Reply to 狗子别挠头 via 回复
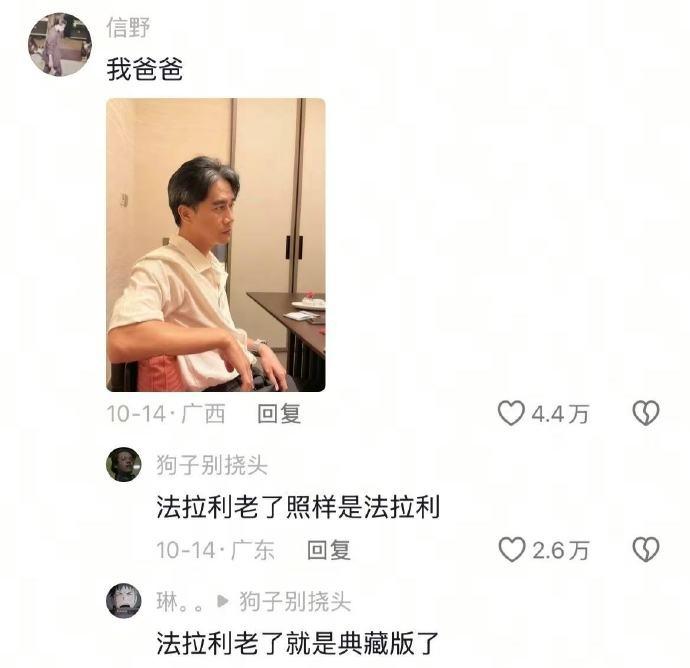The image size is (690, 668). (x=329, y=550)
